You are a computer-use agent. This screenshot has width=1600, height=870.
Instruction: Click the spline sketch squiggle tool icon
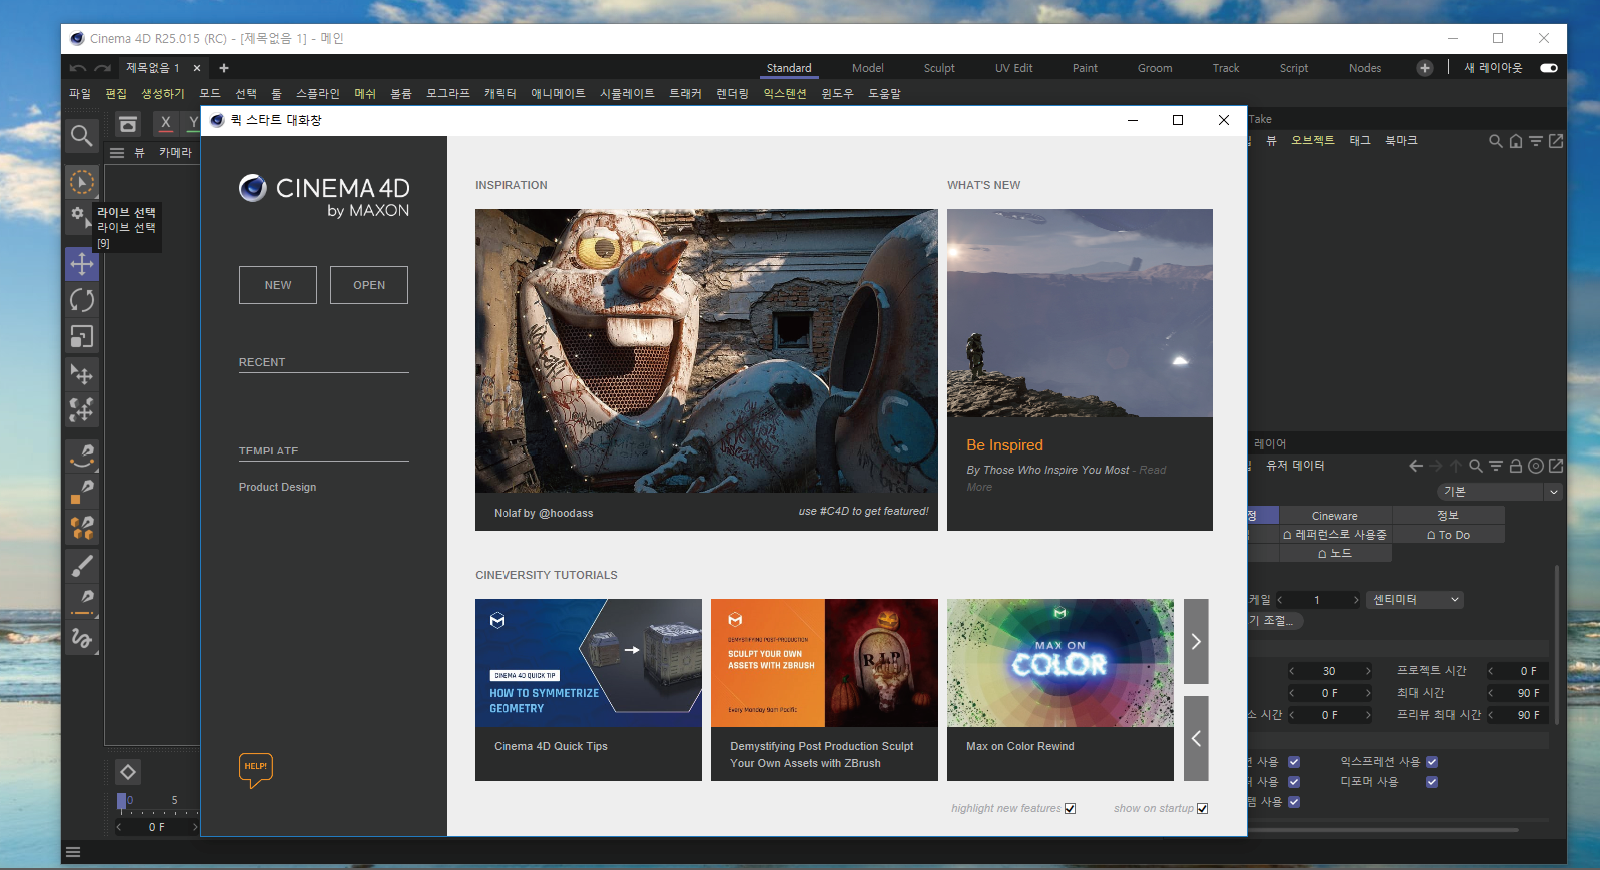pos(82,637)
